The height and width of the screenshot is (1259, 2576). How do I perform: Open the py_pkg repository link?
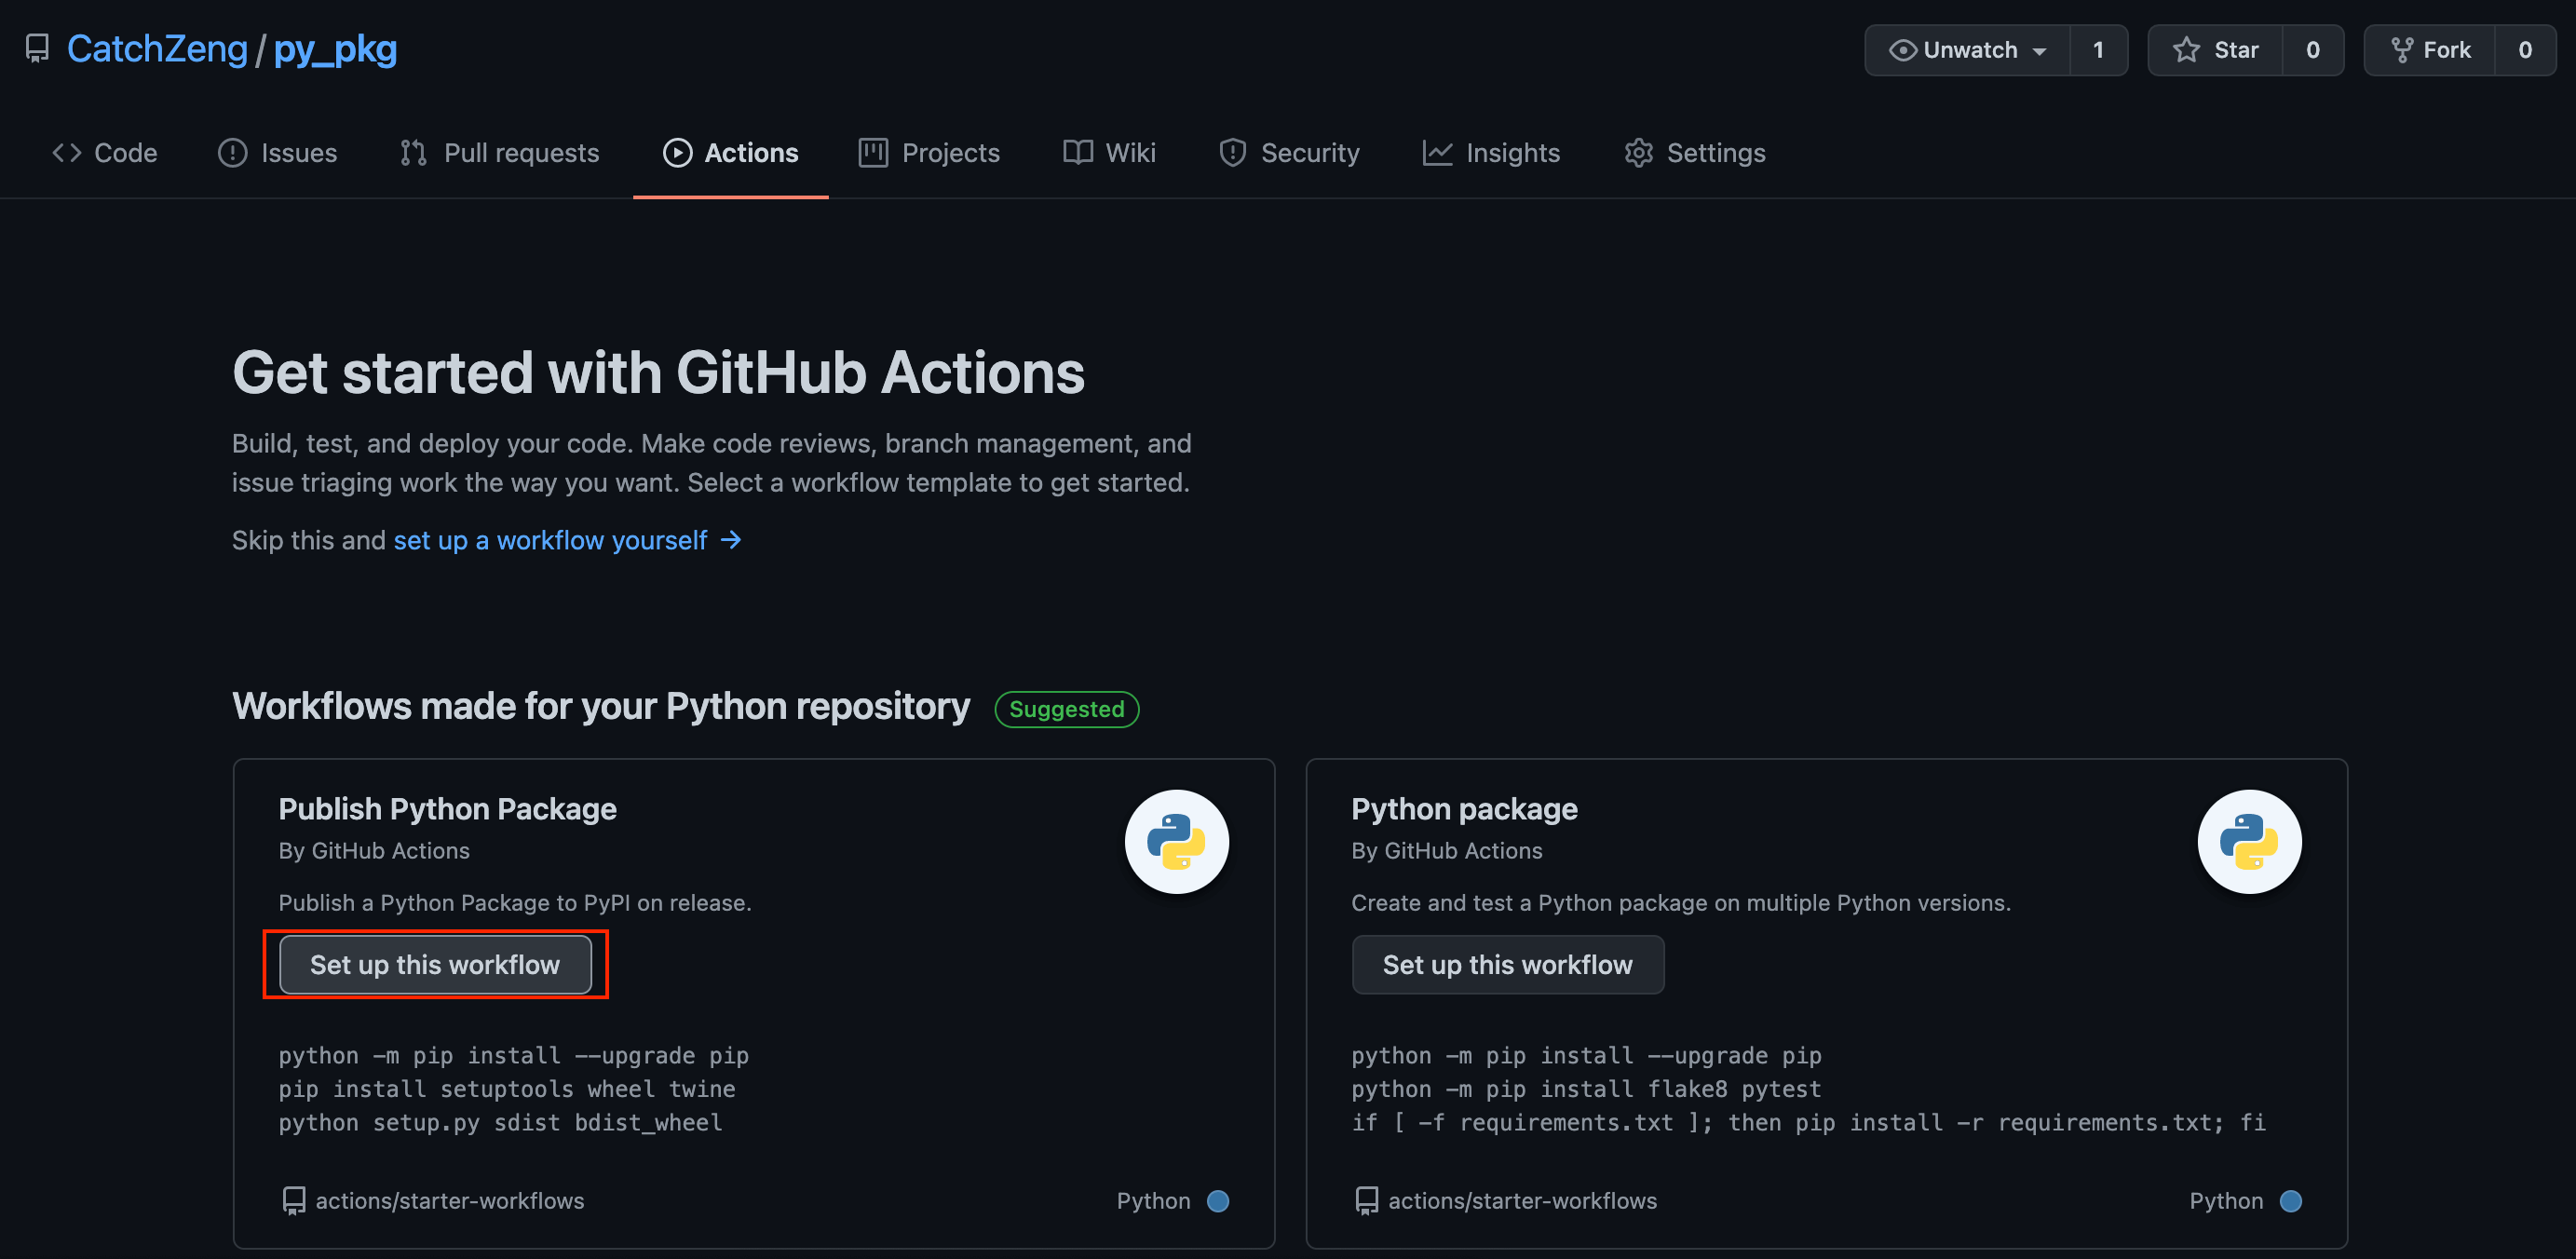pyautogui.click(x=335, y=49)
